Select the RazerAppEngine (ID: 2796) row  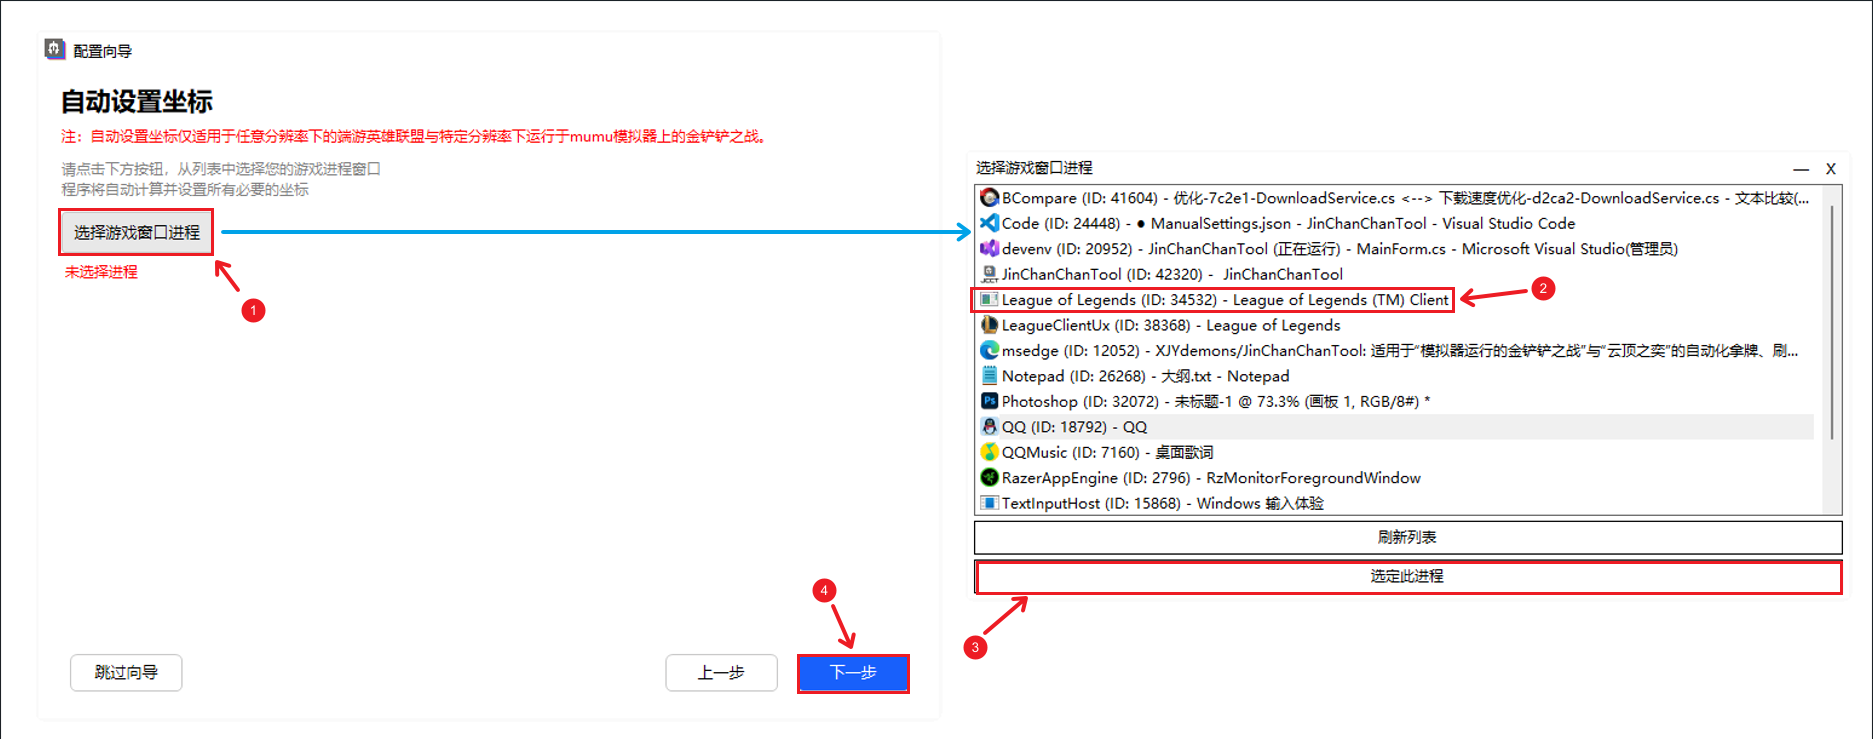pyautogui.click(x=1396, y=478)
